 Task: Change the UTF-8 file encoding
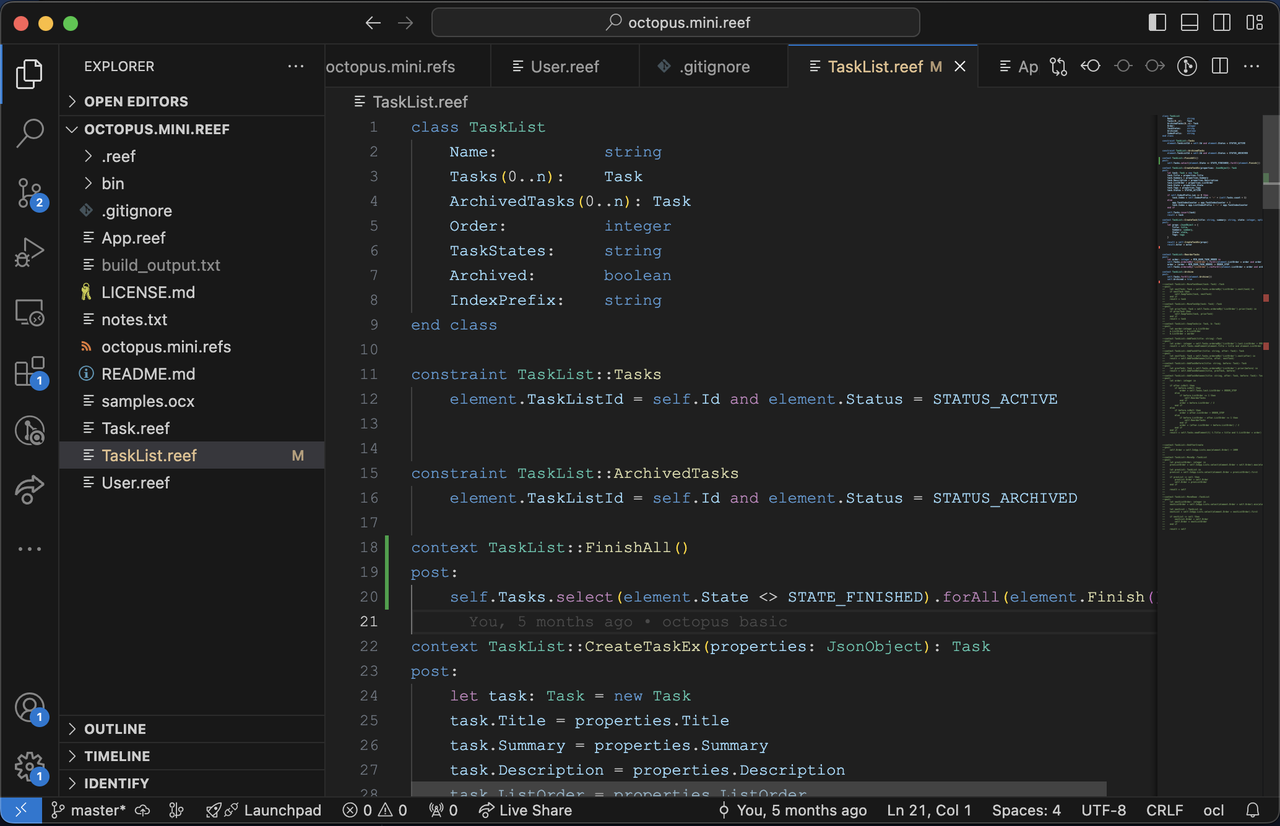click(x=1103, y=810)
